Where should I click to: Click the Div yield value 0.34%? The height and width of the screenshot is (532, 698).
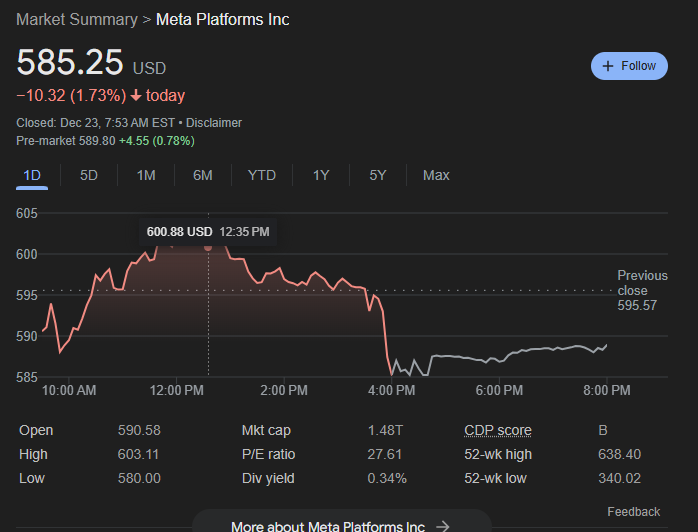pos(387,479)
